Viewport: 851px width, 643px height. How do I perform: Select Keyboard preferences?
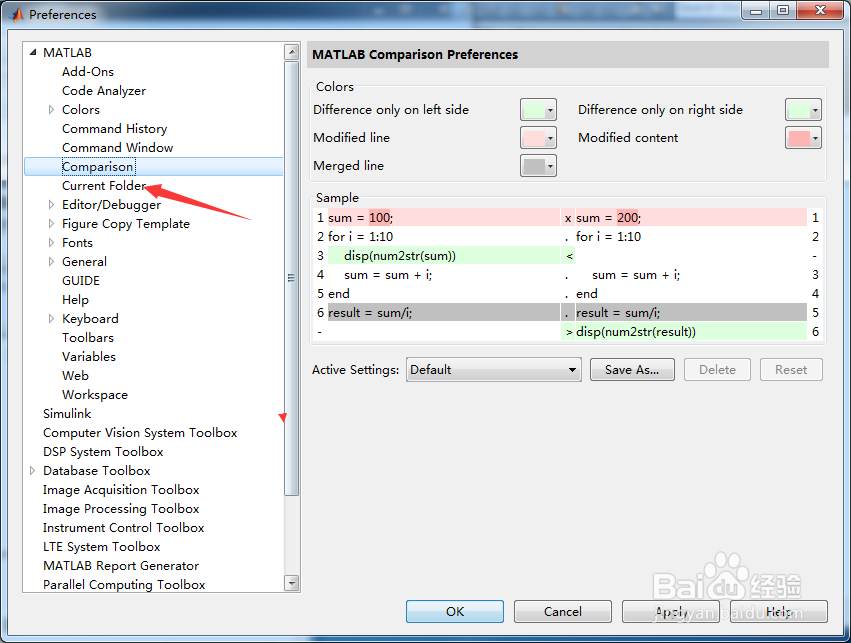[x=90, y=319]
